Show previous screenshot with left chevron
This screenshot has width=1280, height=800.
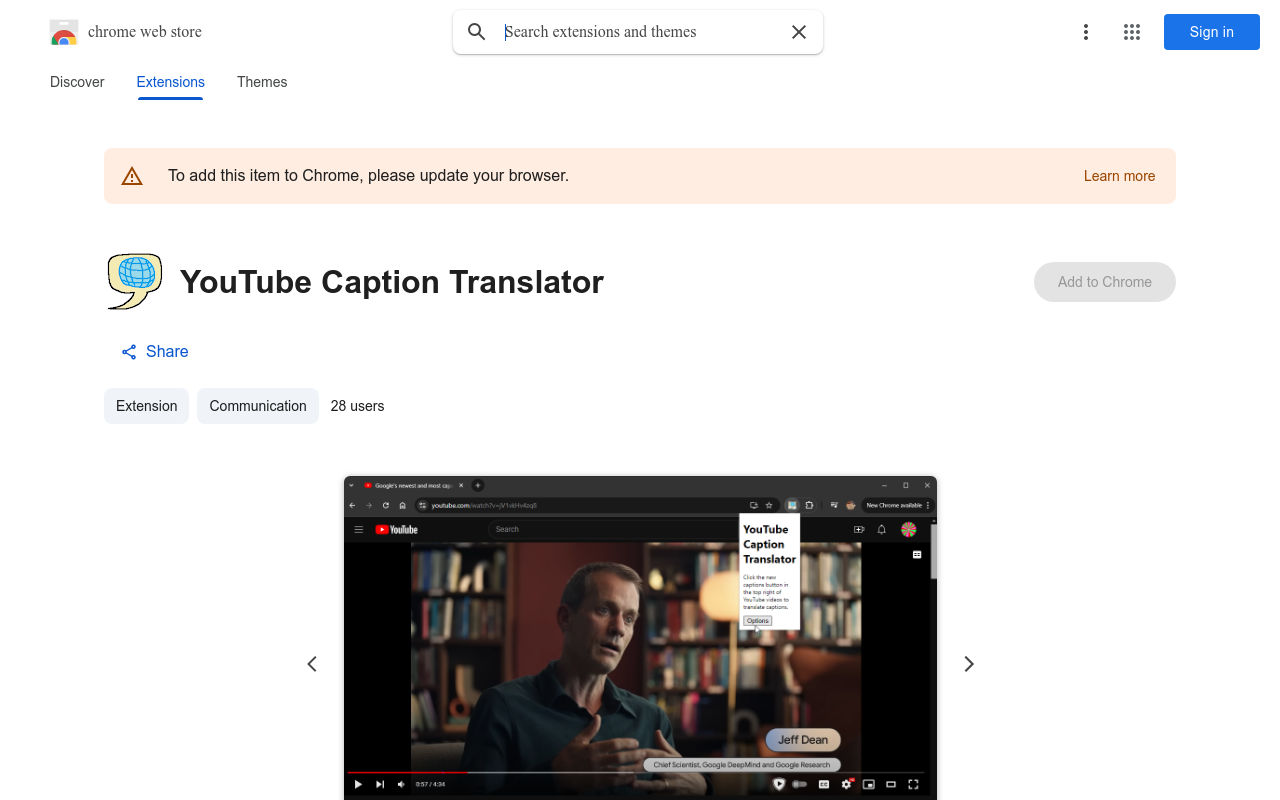point(312,664)
